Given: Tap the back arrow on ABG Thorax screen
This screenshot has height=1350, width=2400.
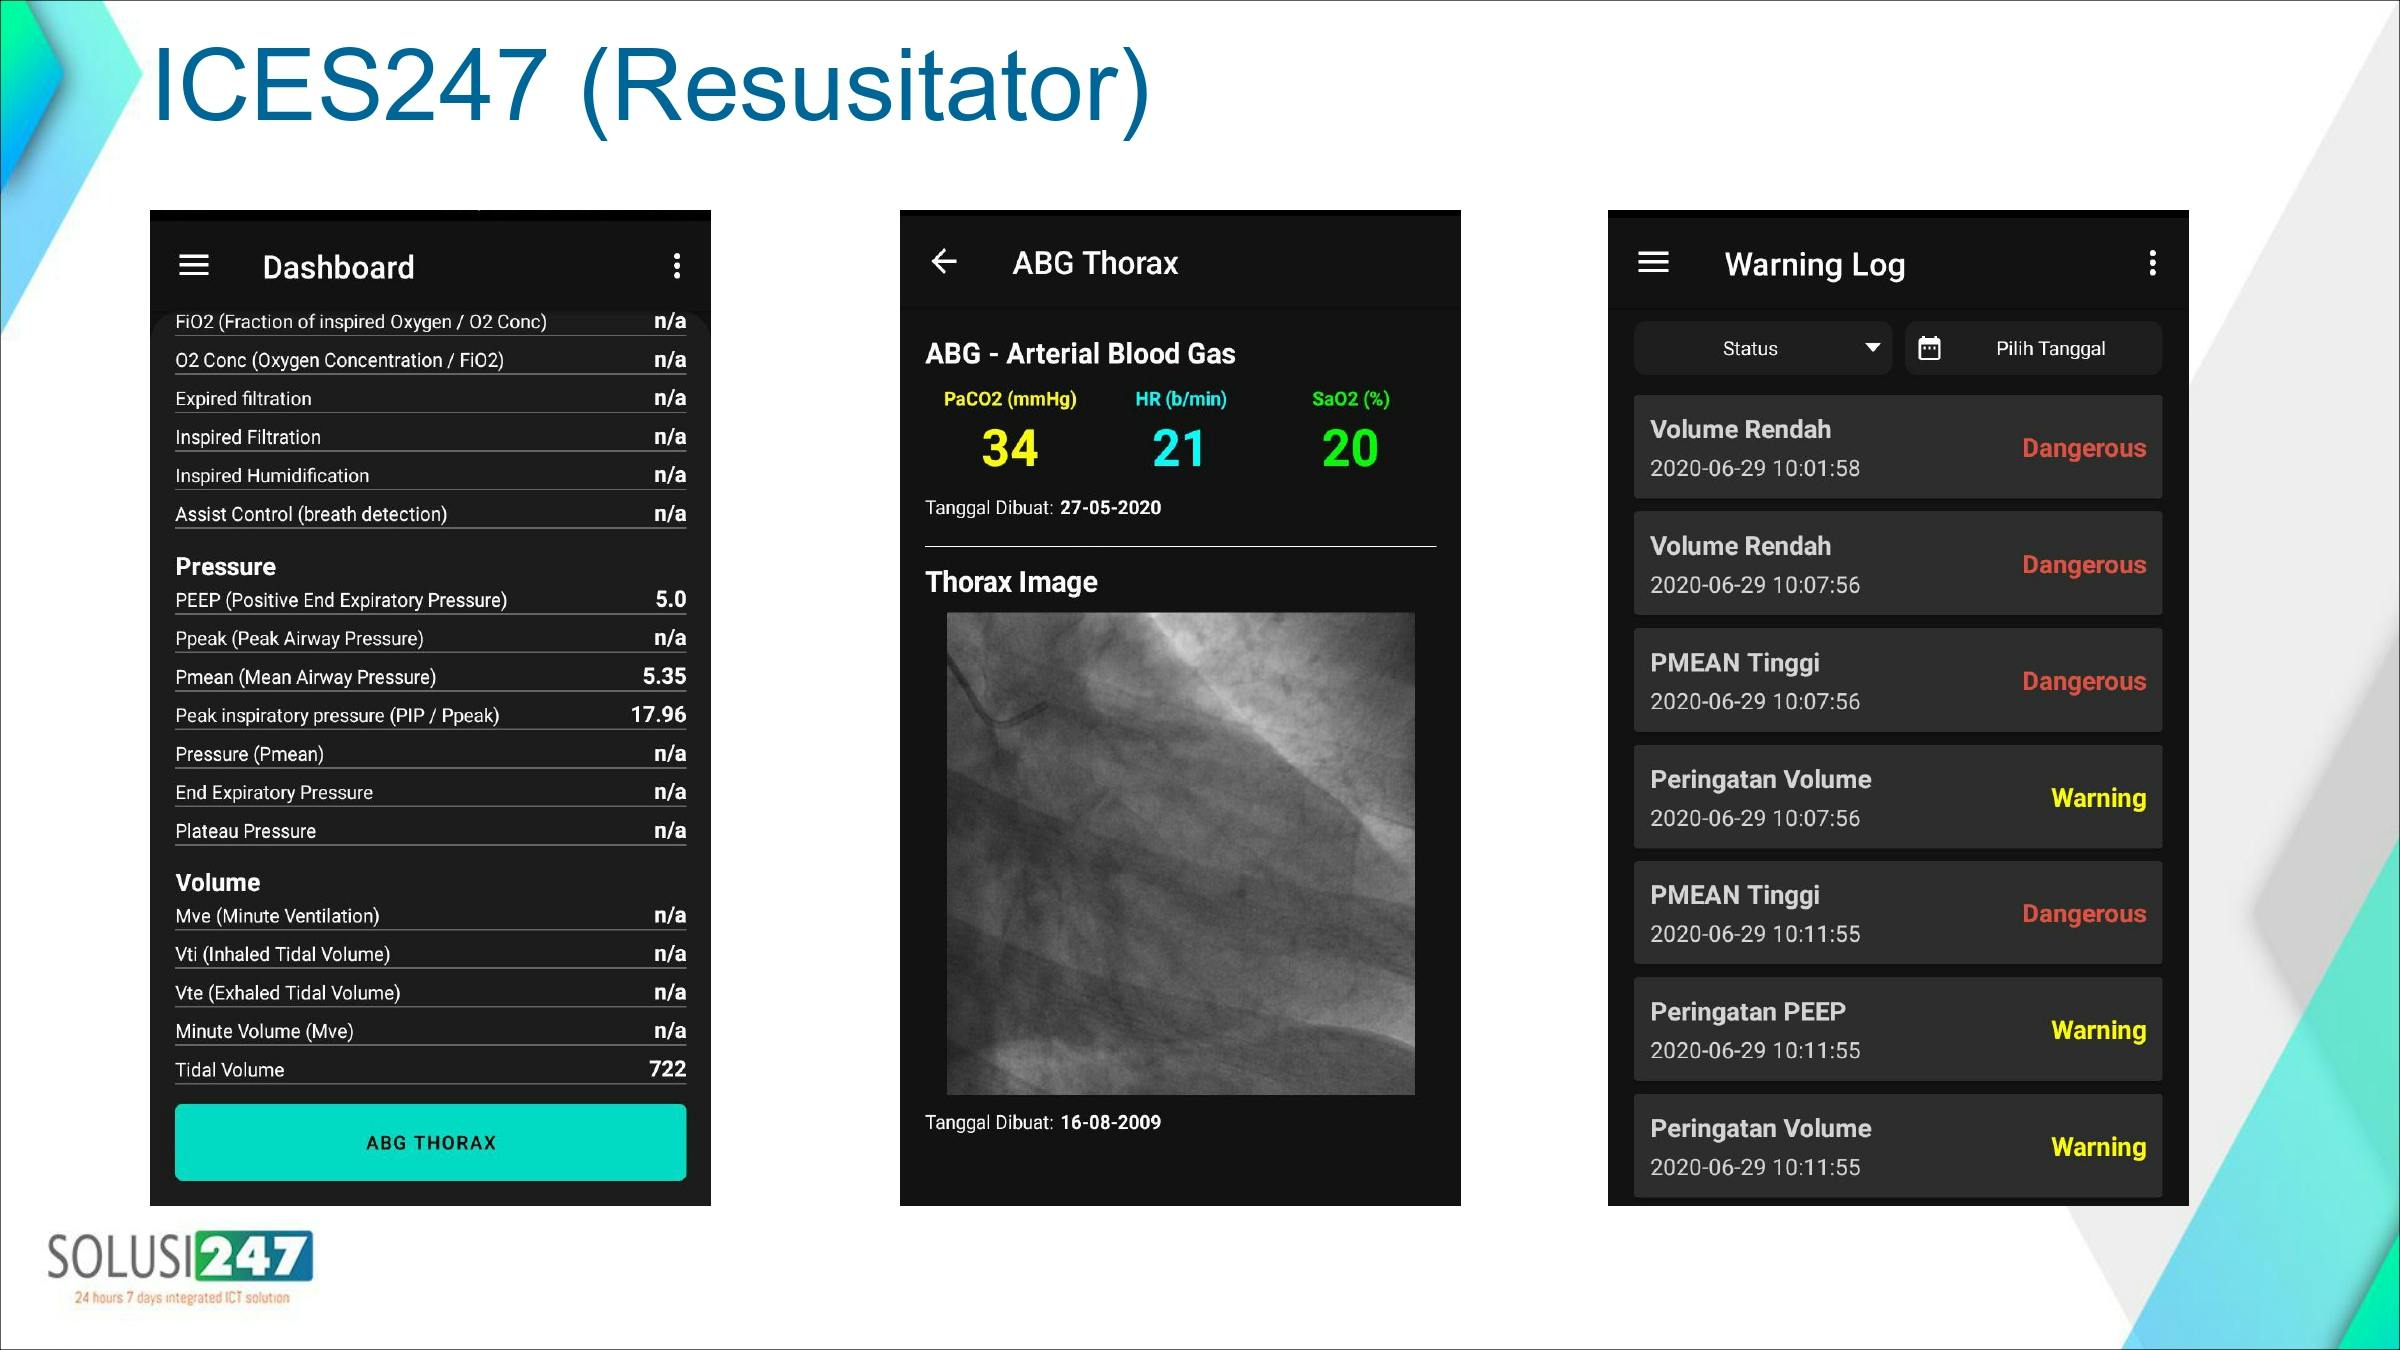Looking at the screenshot, I should coord(944,261).
